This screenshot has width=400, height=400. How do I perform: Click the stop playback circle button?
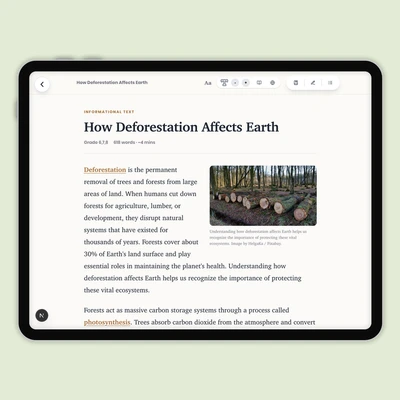[x=235, y=83]
